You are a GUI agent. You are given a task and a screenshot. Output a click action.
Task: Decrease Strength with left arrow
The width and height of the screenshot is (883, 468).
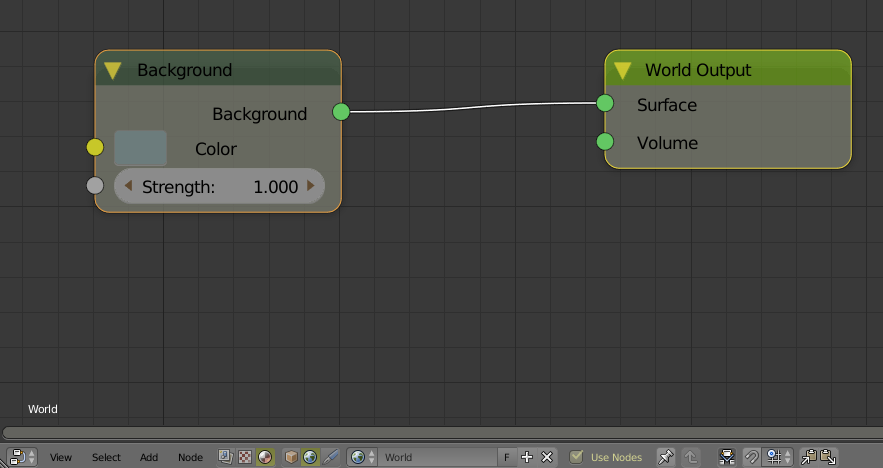(128, 186)
